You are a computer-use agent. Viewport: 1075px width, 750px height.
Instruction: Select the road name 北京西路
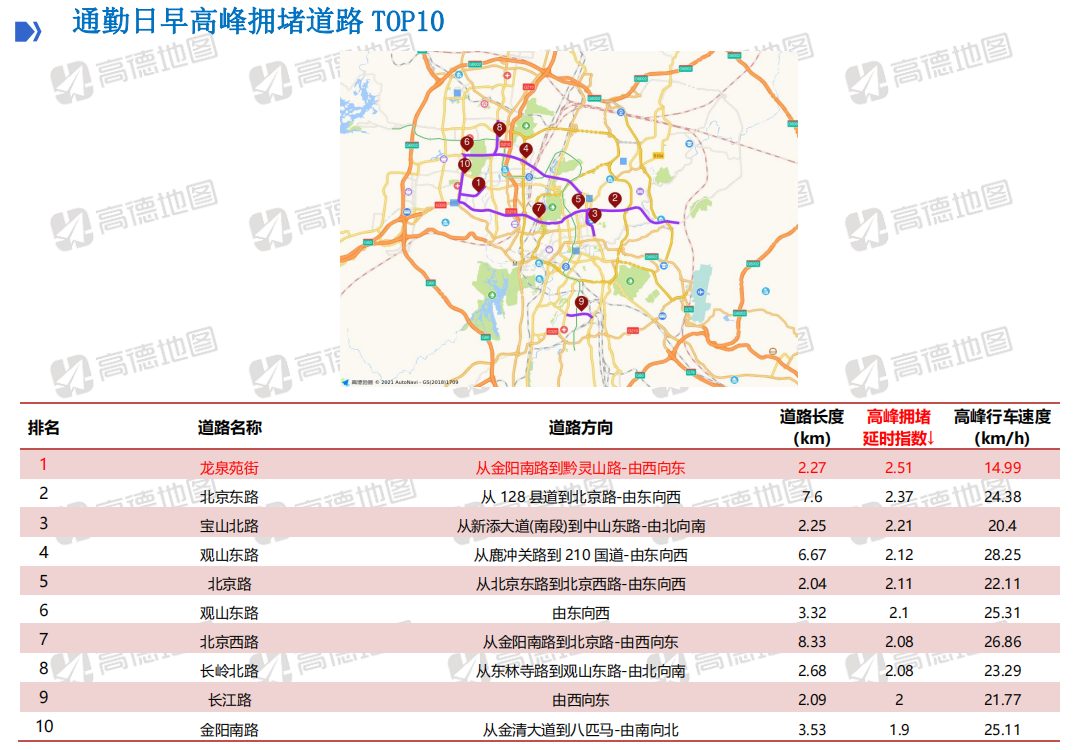[x=229, y=642]
